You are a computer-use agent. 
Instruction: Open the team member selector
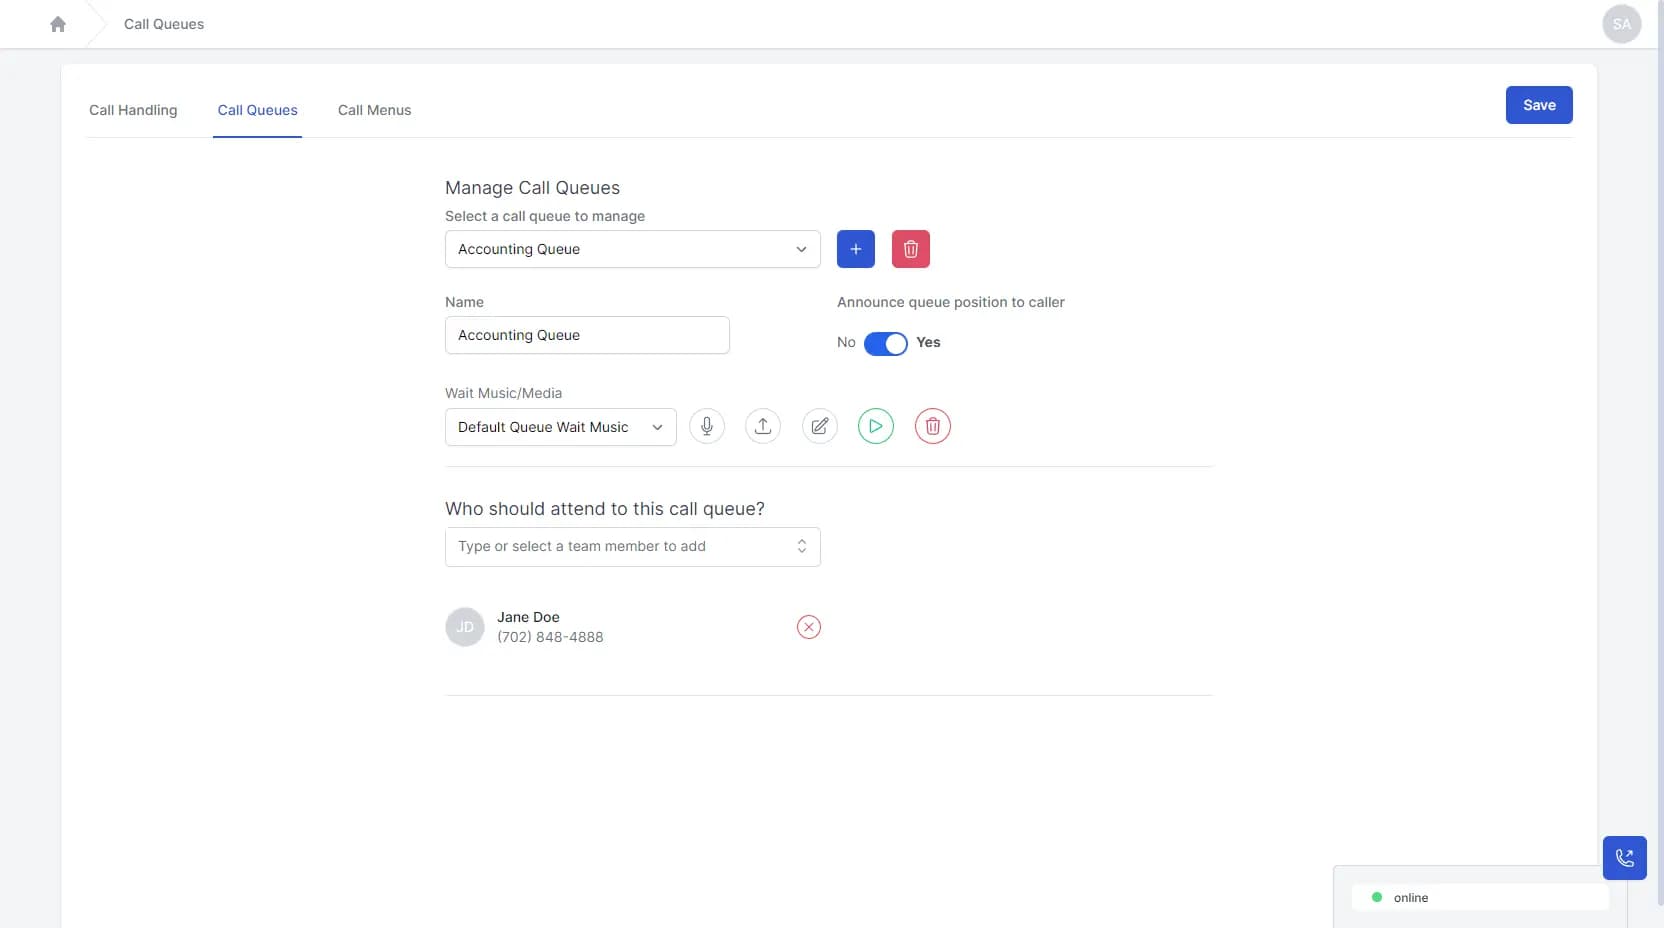(x=632, y=547)
